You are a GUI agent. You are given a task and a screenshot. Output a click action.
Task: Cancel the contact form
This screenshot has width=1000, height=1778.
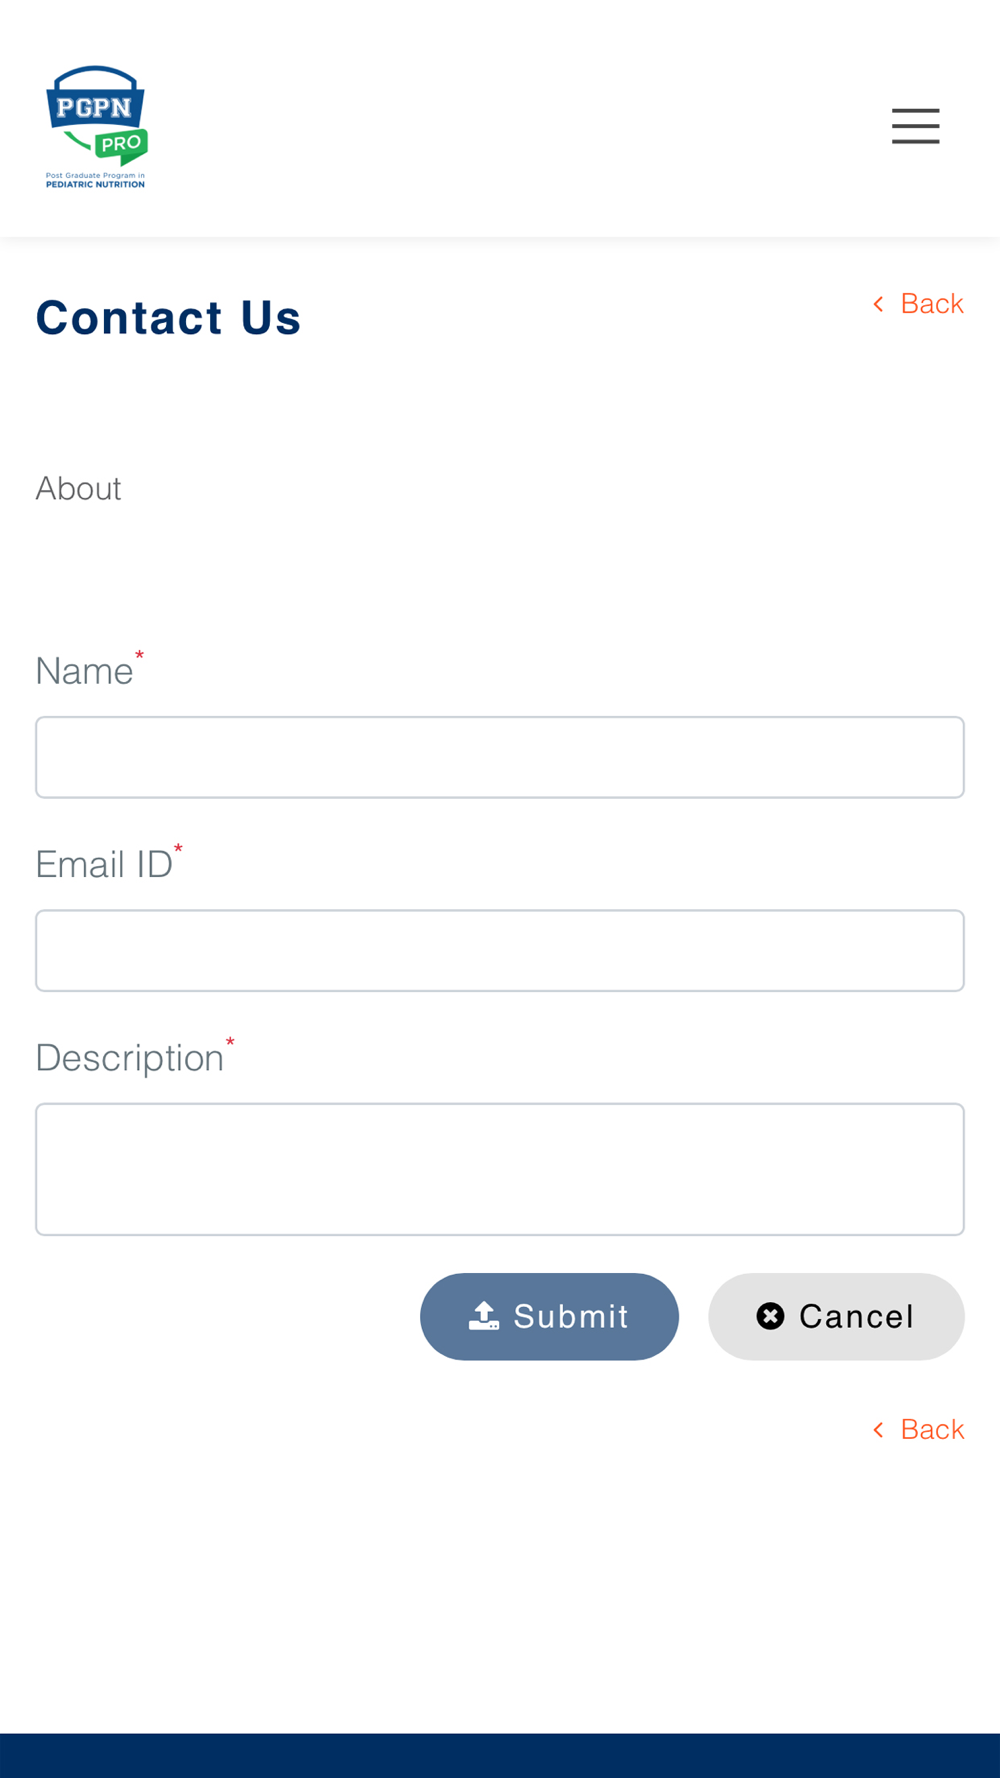(836, 1316)
